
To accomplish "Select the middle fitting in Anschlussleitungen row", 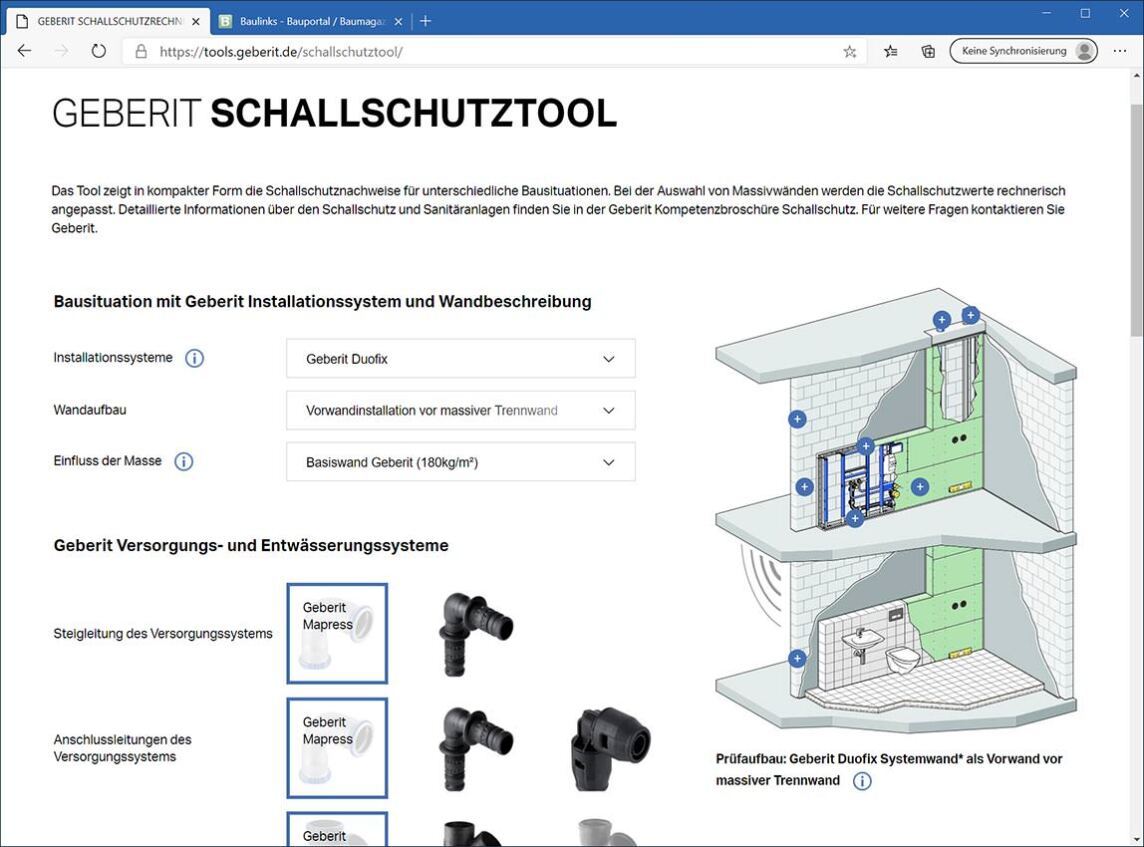I will [475, 748].
